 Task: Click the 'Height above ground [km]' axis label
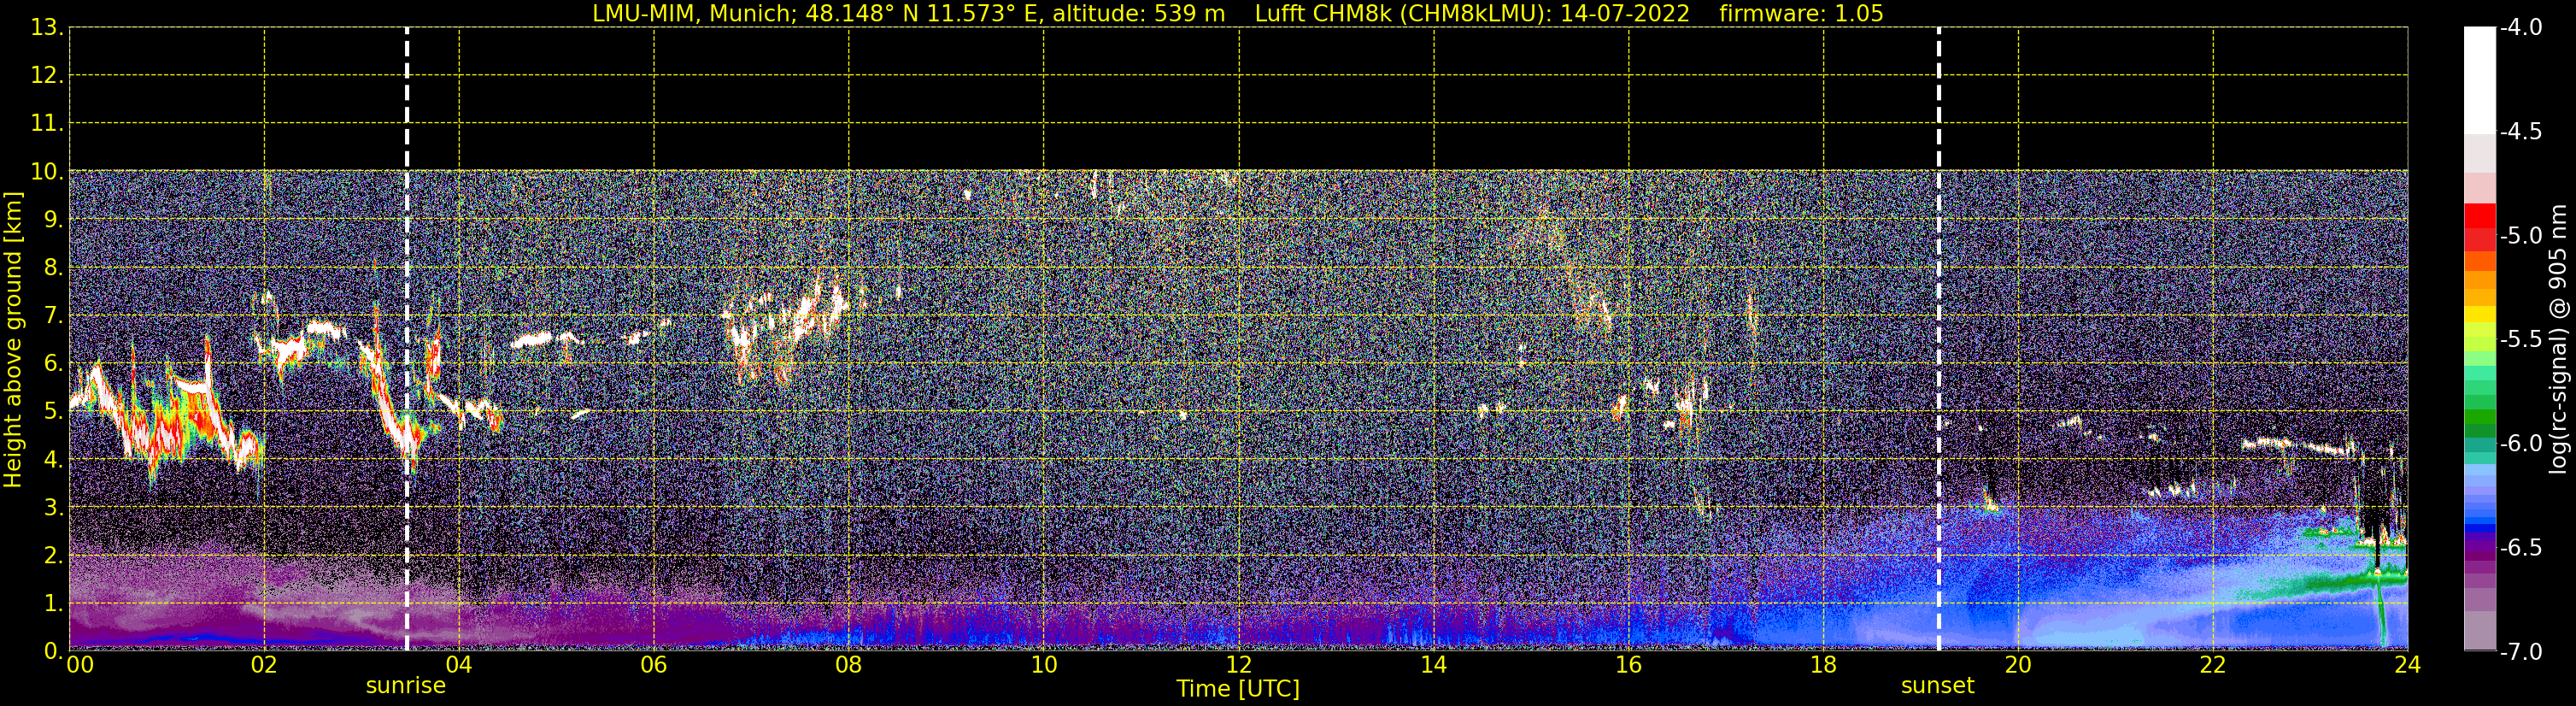coord(13,340)
